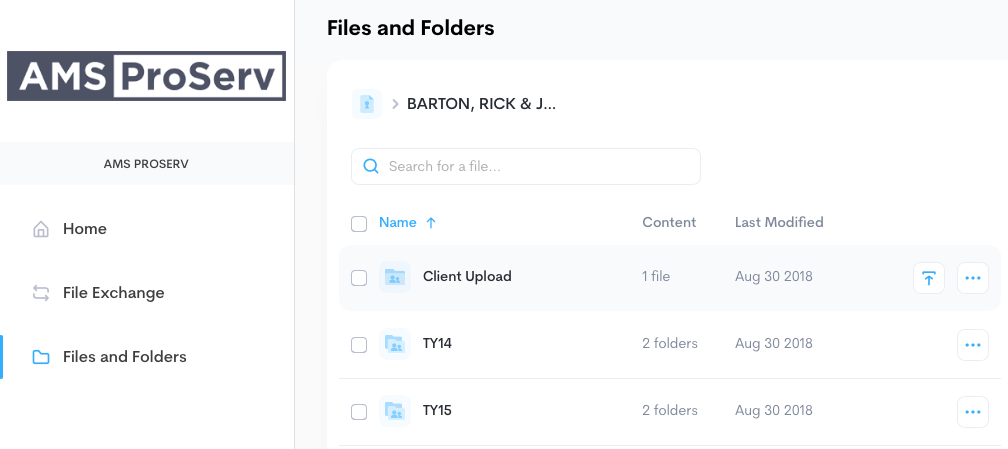This screenshot has height=449, width=1008.
Task: Click the Client Upload folder icon
Action: click(394, 277)
